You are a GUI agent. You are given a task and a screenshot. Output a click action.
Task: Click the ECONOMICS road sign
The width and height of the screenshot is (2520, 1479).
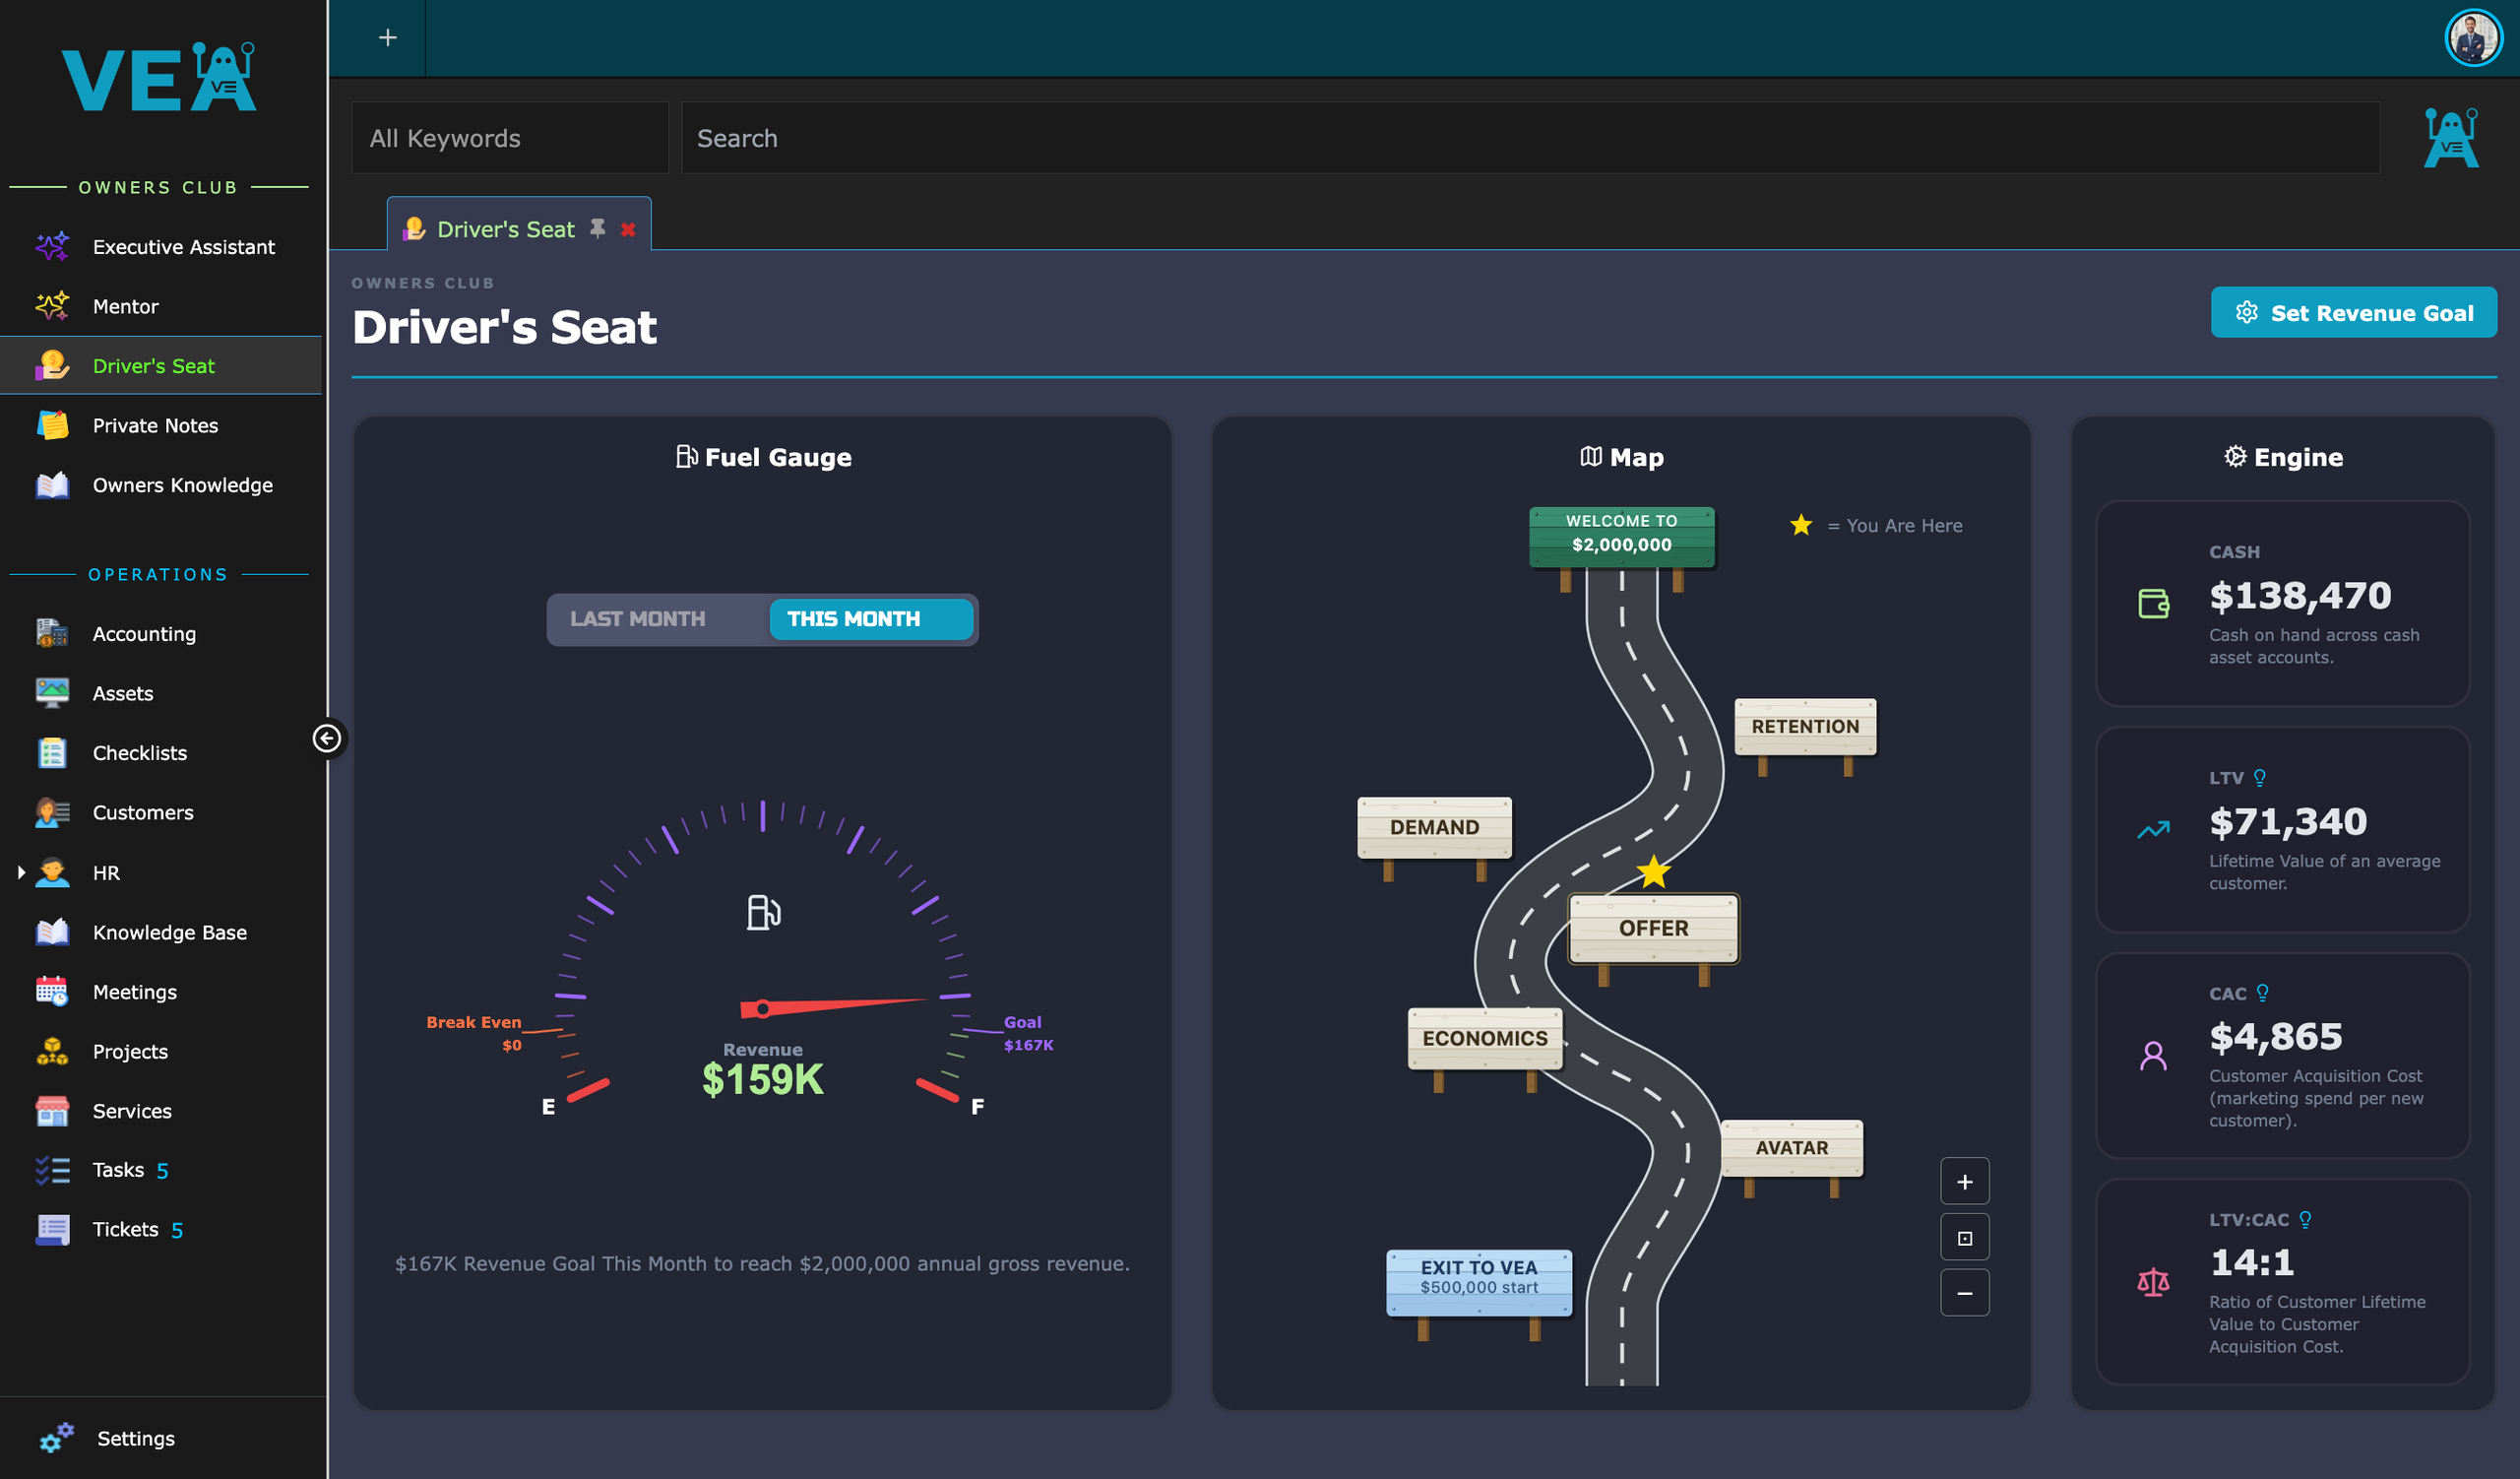[x=1485, y=1038]
